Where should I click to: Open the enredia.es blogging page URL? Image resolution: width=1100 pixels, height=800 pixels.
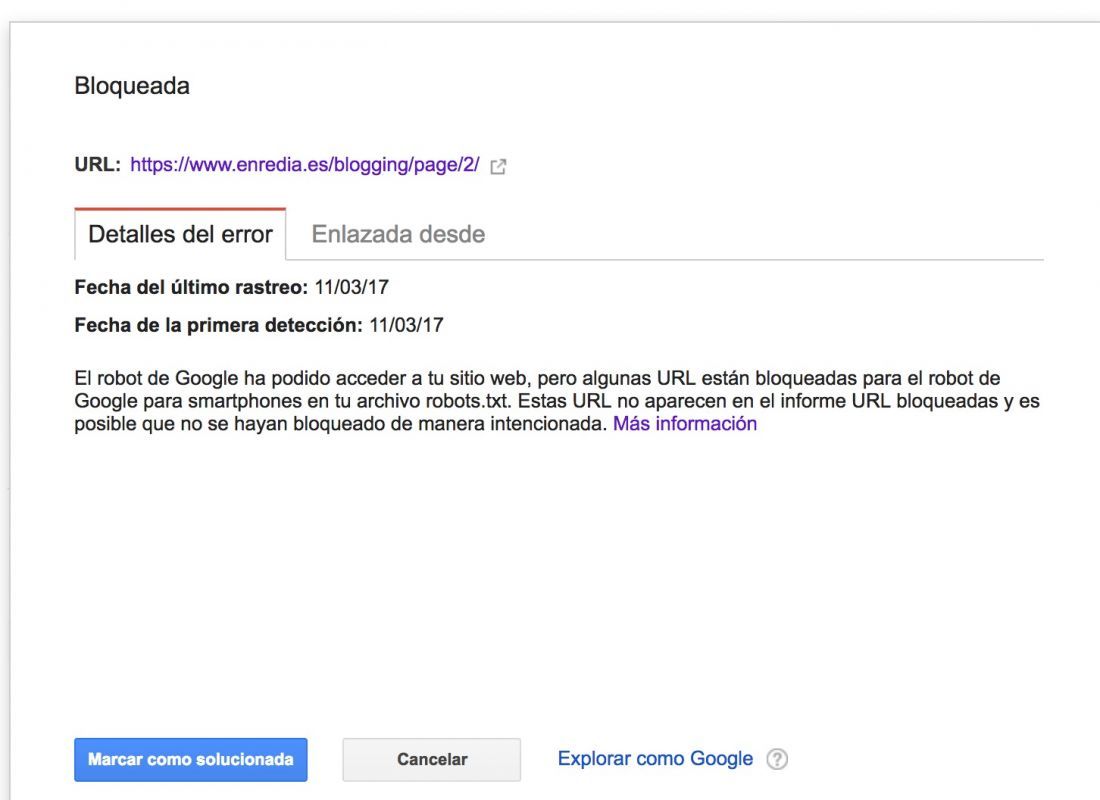(x=305, y=165)
